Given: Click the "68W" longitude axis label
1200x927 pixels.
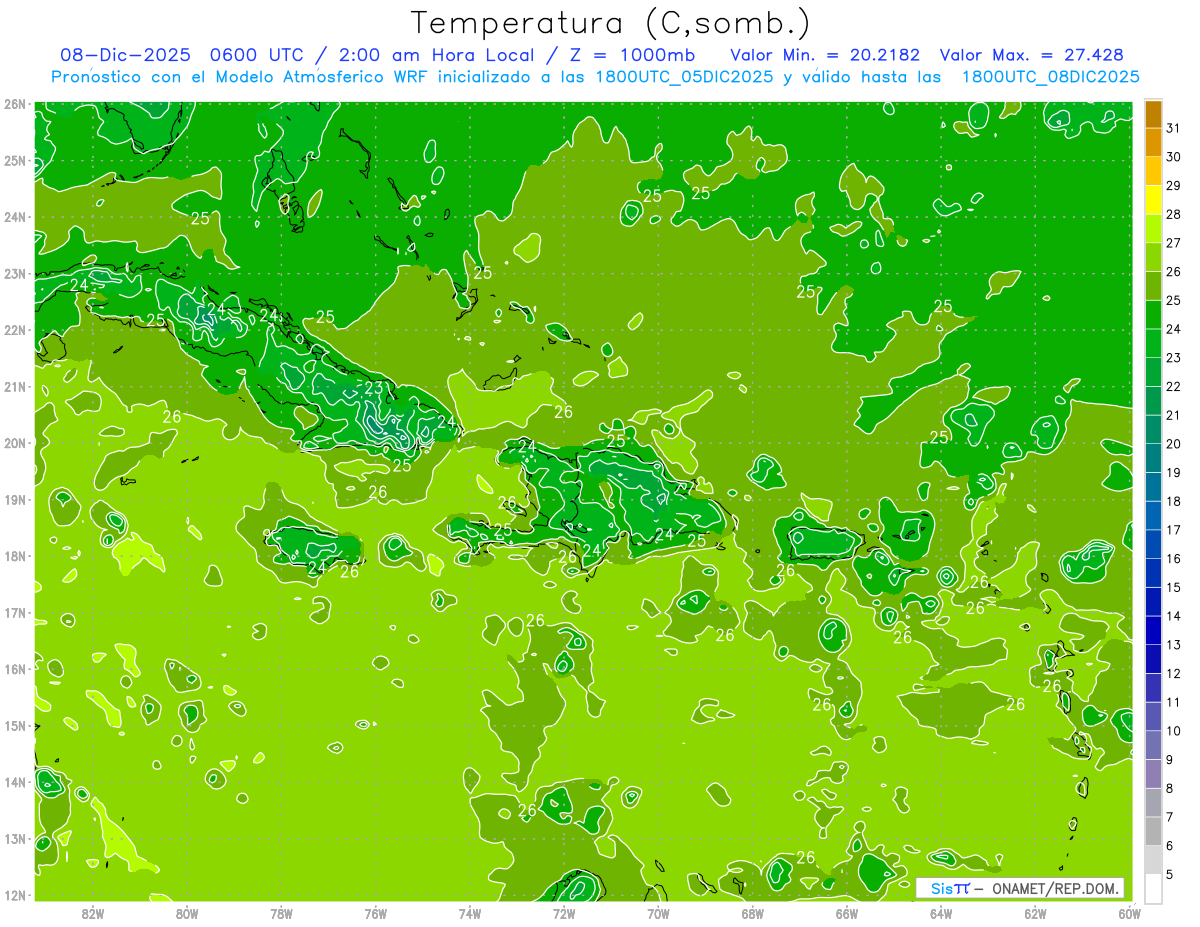Looking at the screenshot, I should [752, 912].
